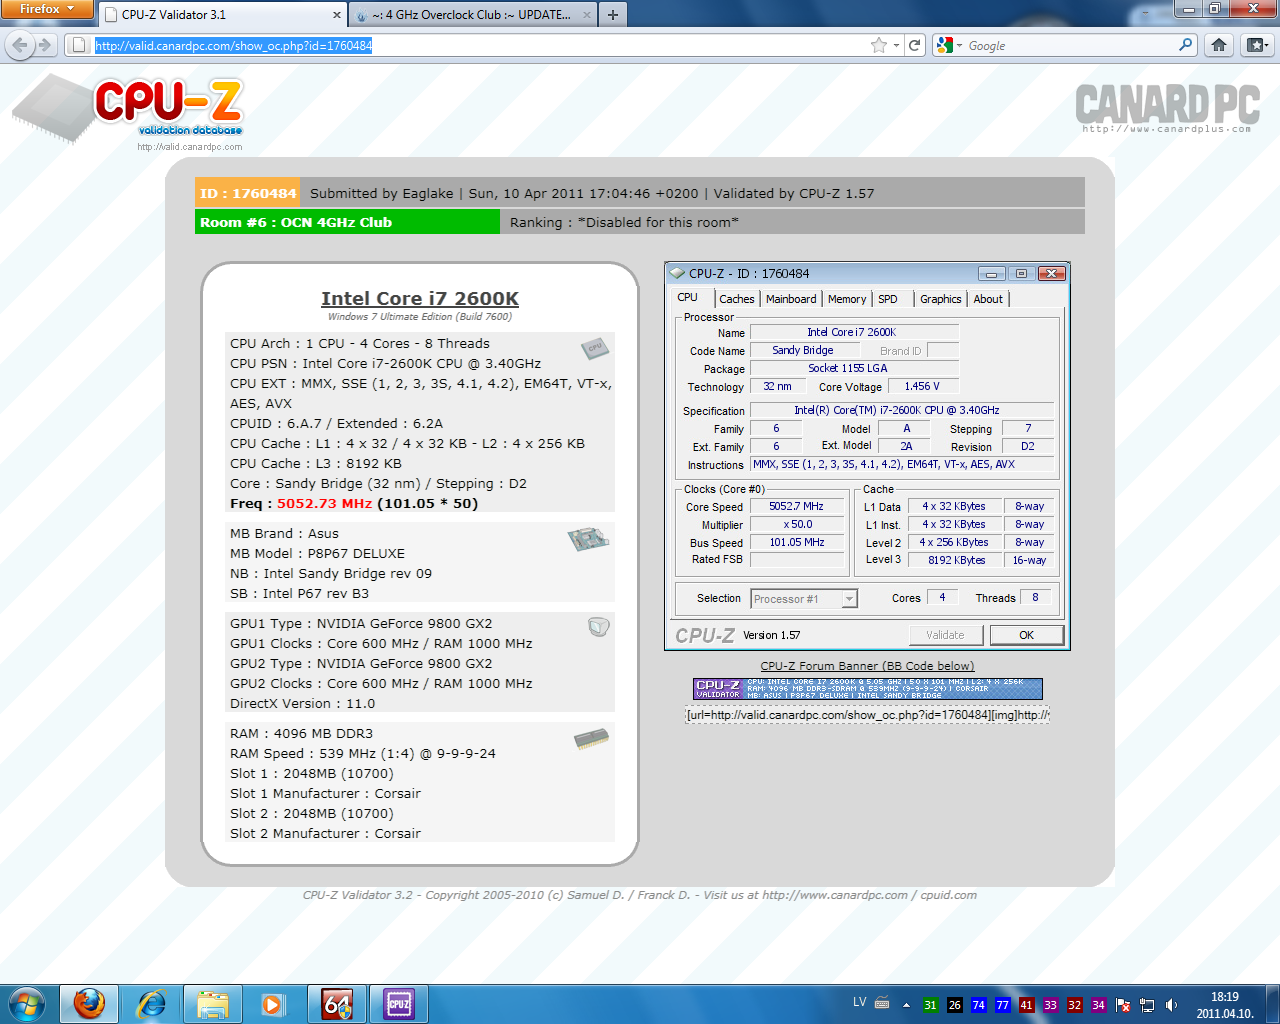Screen dimensions: 1280x1024
Task: Close the CPU-Z Validator 3.1 tab
Action: (x=337, y=15)
